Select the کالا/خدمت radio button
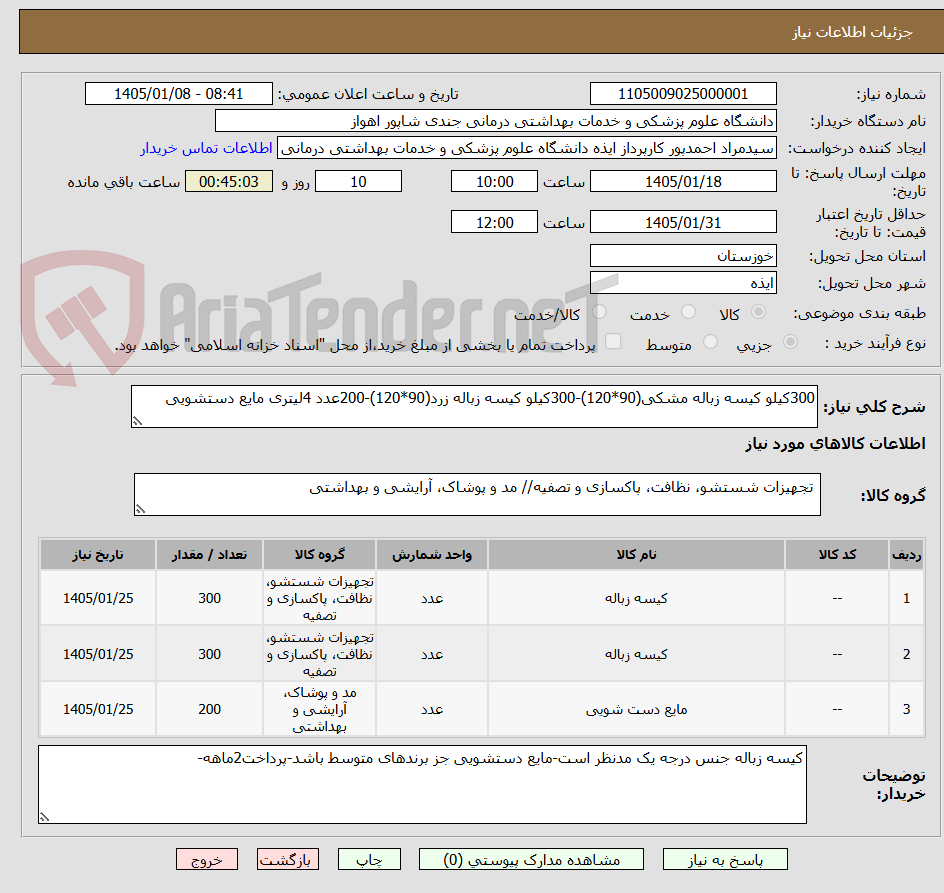The height and width of the screenshot is (893, 944). 599,312
